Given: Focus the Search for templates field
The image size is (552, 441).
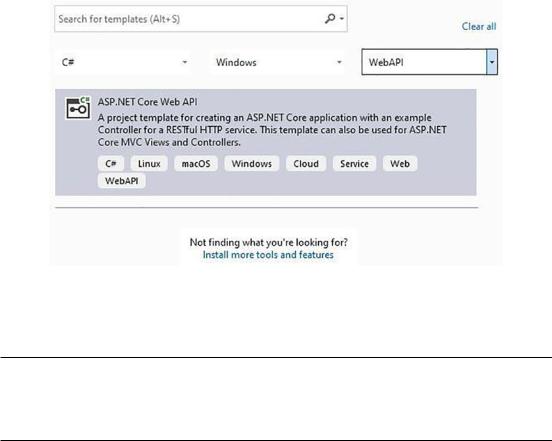Looking at the screenshot, I should (201, 19).
